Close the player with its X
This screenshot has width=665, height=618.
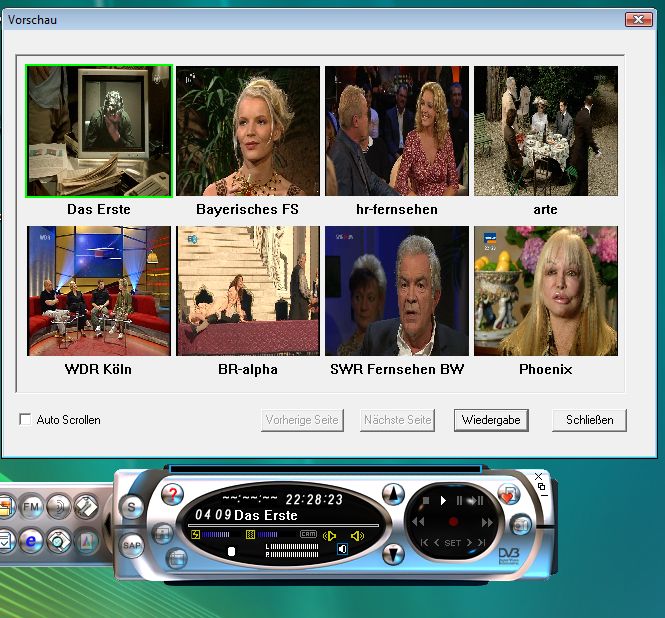pyautogui.click(x=538, y=476)
